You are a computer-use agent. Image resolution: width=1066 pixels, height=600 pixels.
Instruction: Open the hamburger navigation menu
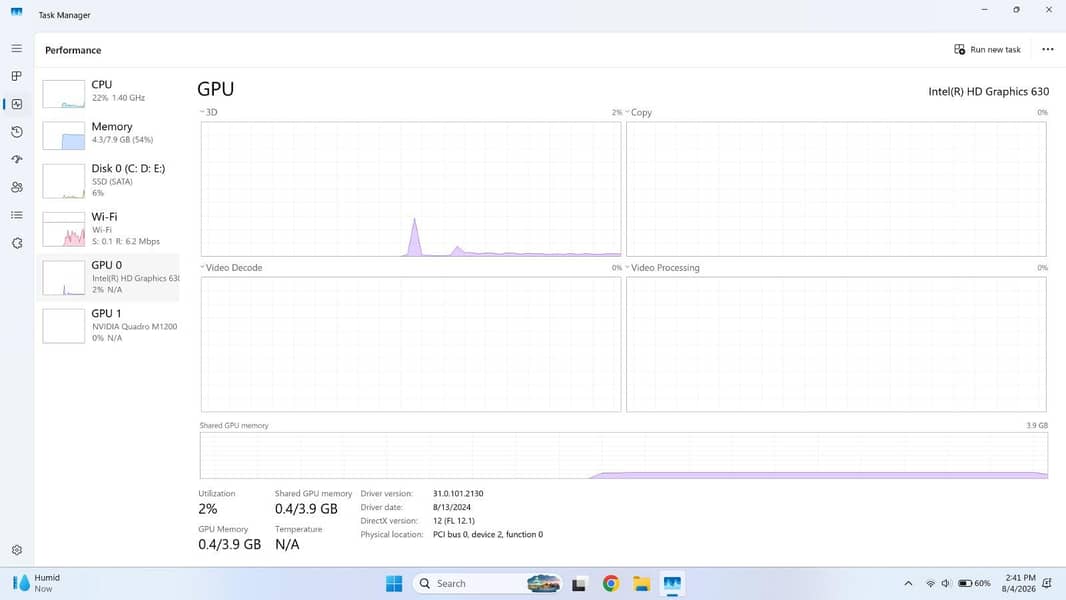point(17,48)
